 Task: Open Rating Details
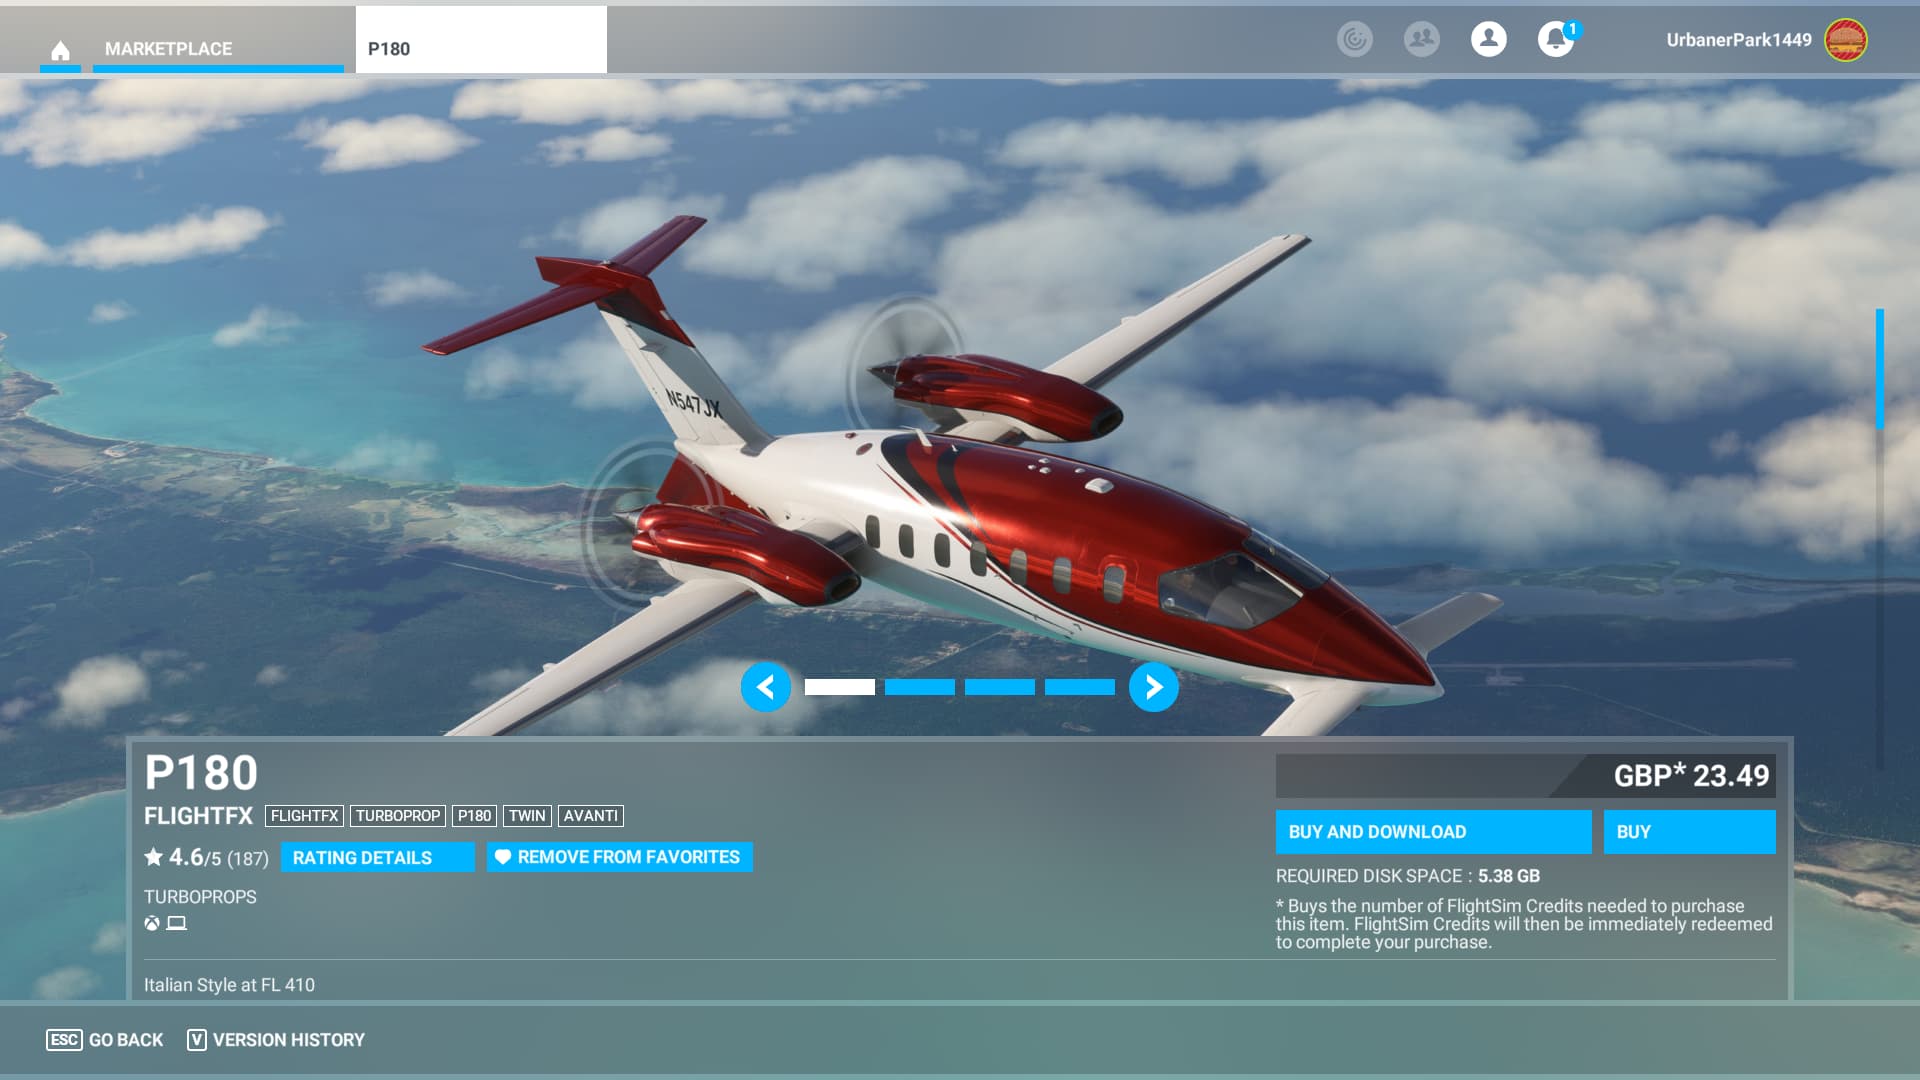pyautogui.click(x=378, y=857)
